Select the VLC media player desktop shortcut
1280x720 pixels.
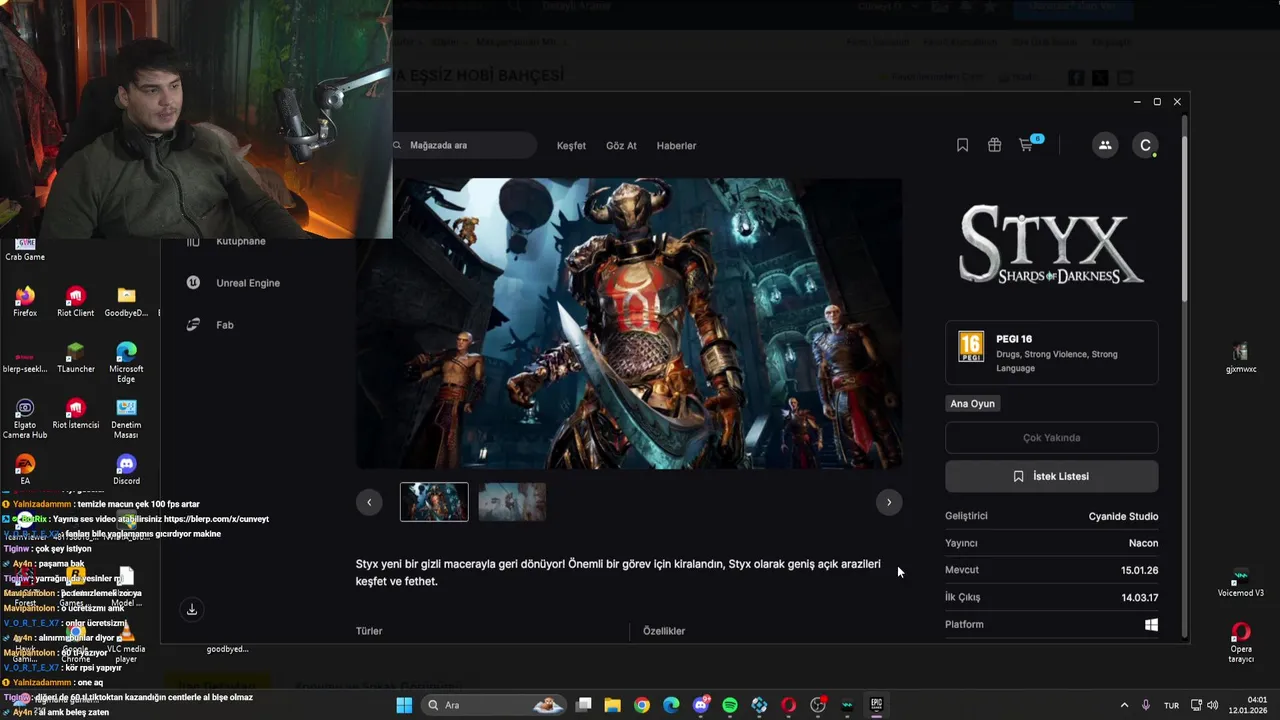[x=126, y=642]
